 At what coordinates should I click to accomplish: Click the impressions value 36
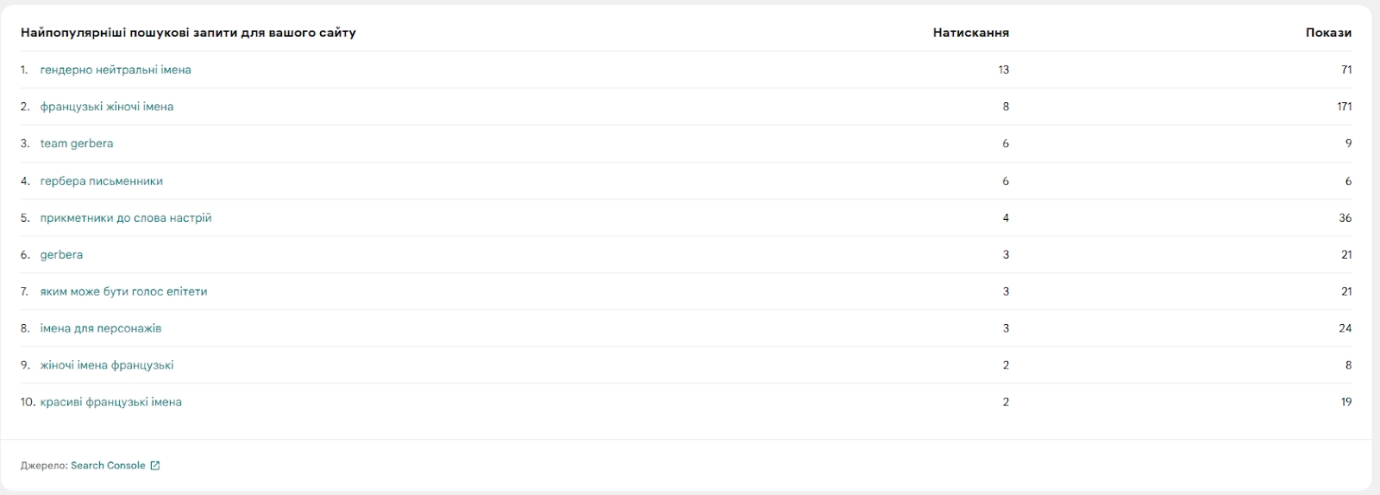tap(1346, 218)
